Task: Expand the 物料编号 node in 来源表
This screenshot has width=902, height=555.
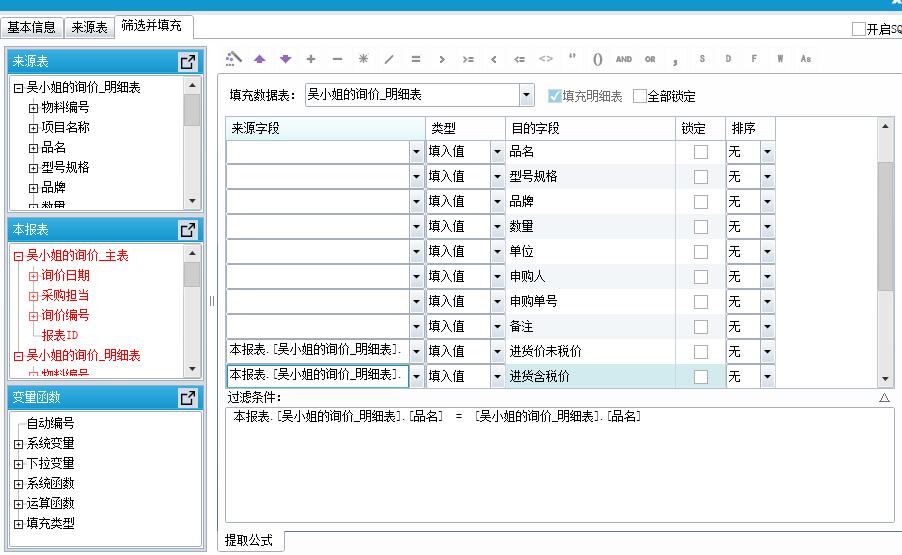Action: (x=33, y=108)
